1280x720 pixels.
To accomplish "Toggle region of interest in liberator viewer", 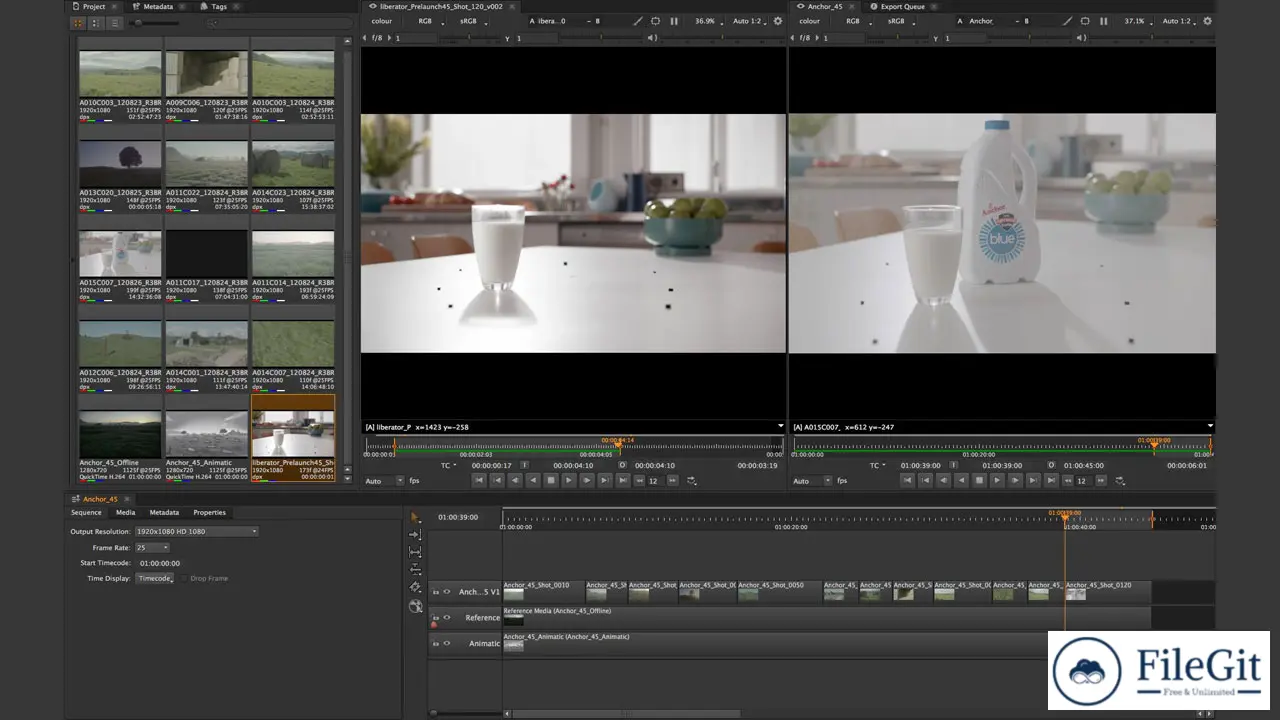I will click(x=656, y=21).
